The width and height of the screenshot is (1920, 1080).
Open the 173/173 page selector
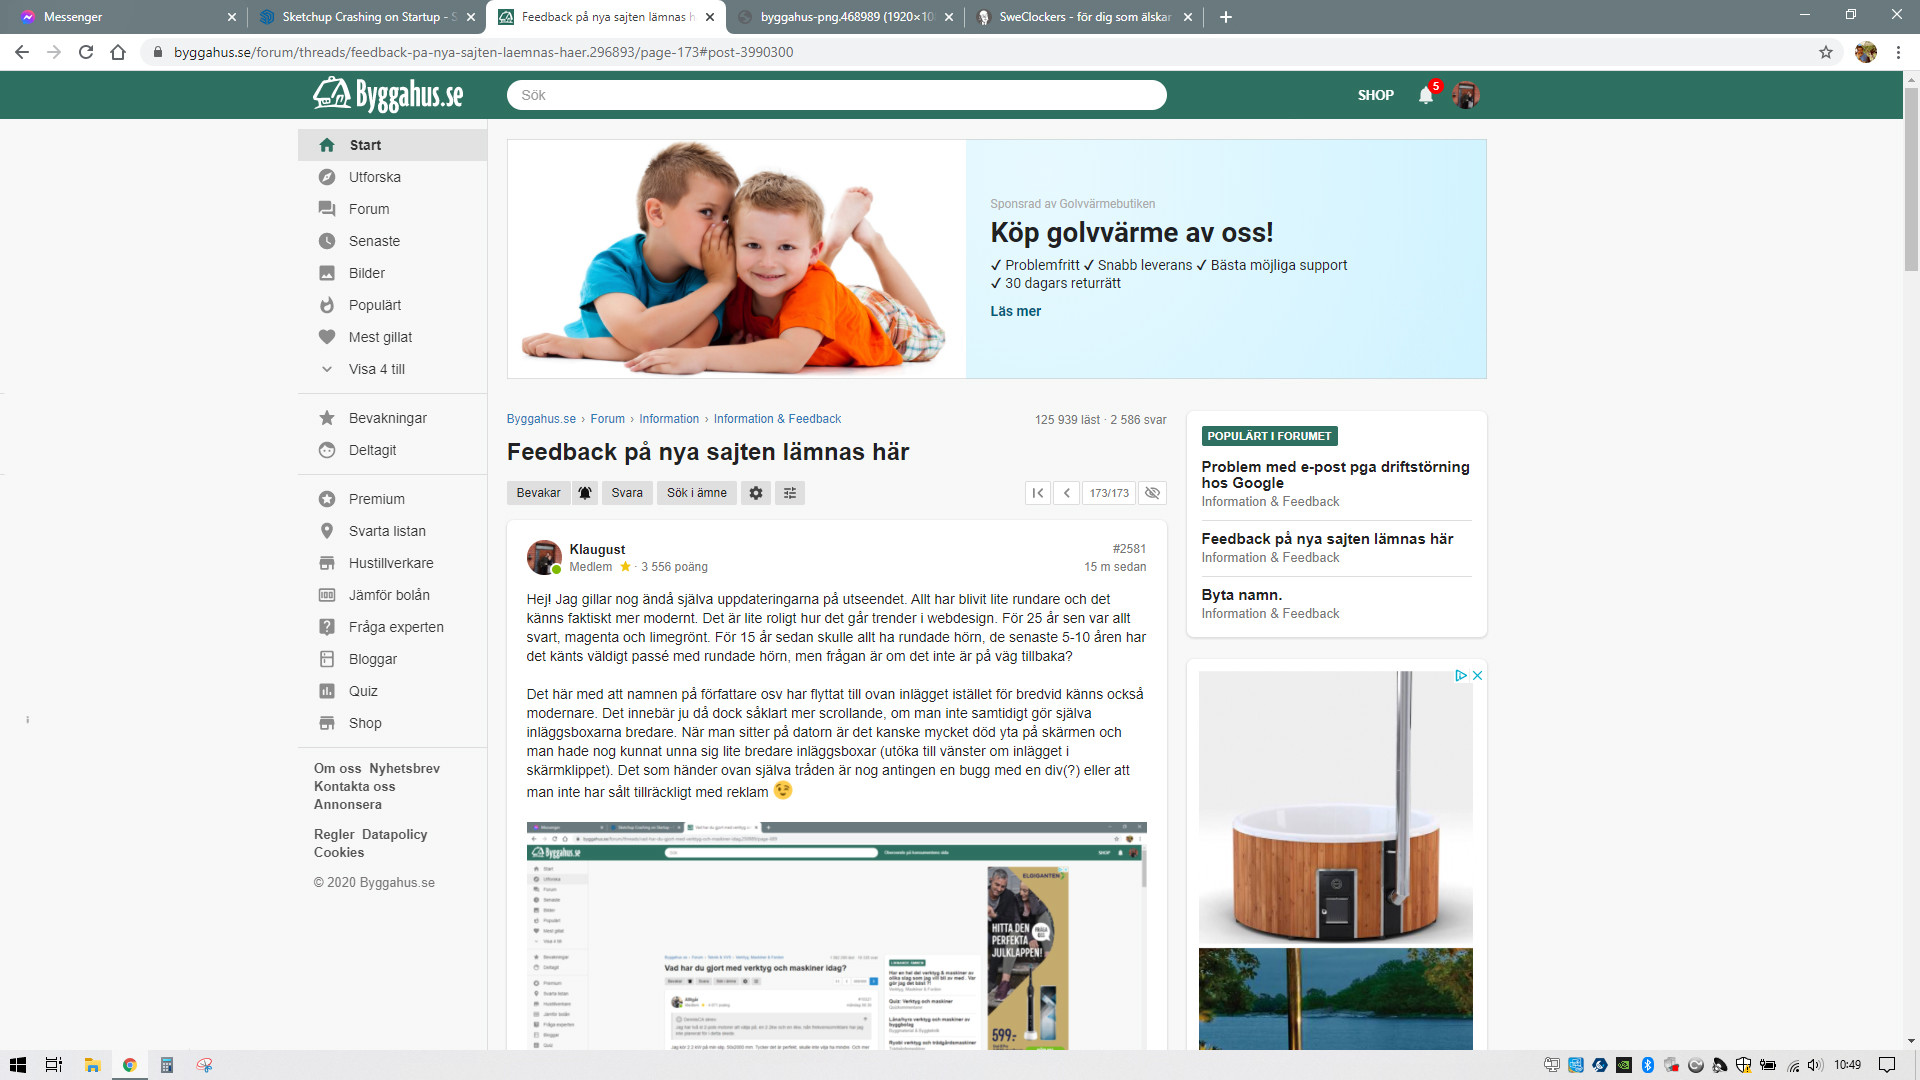1109,493
